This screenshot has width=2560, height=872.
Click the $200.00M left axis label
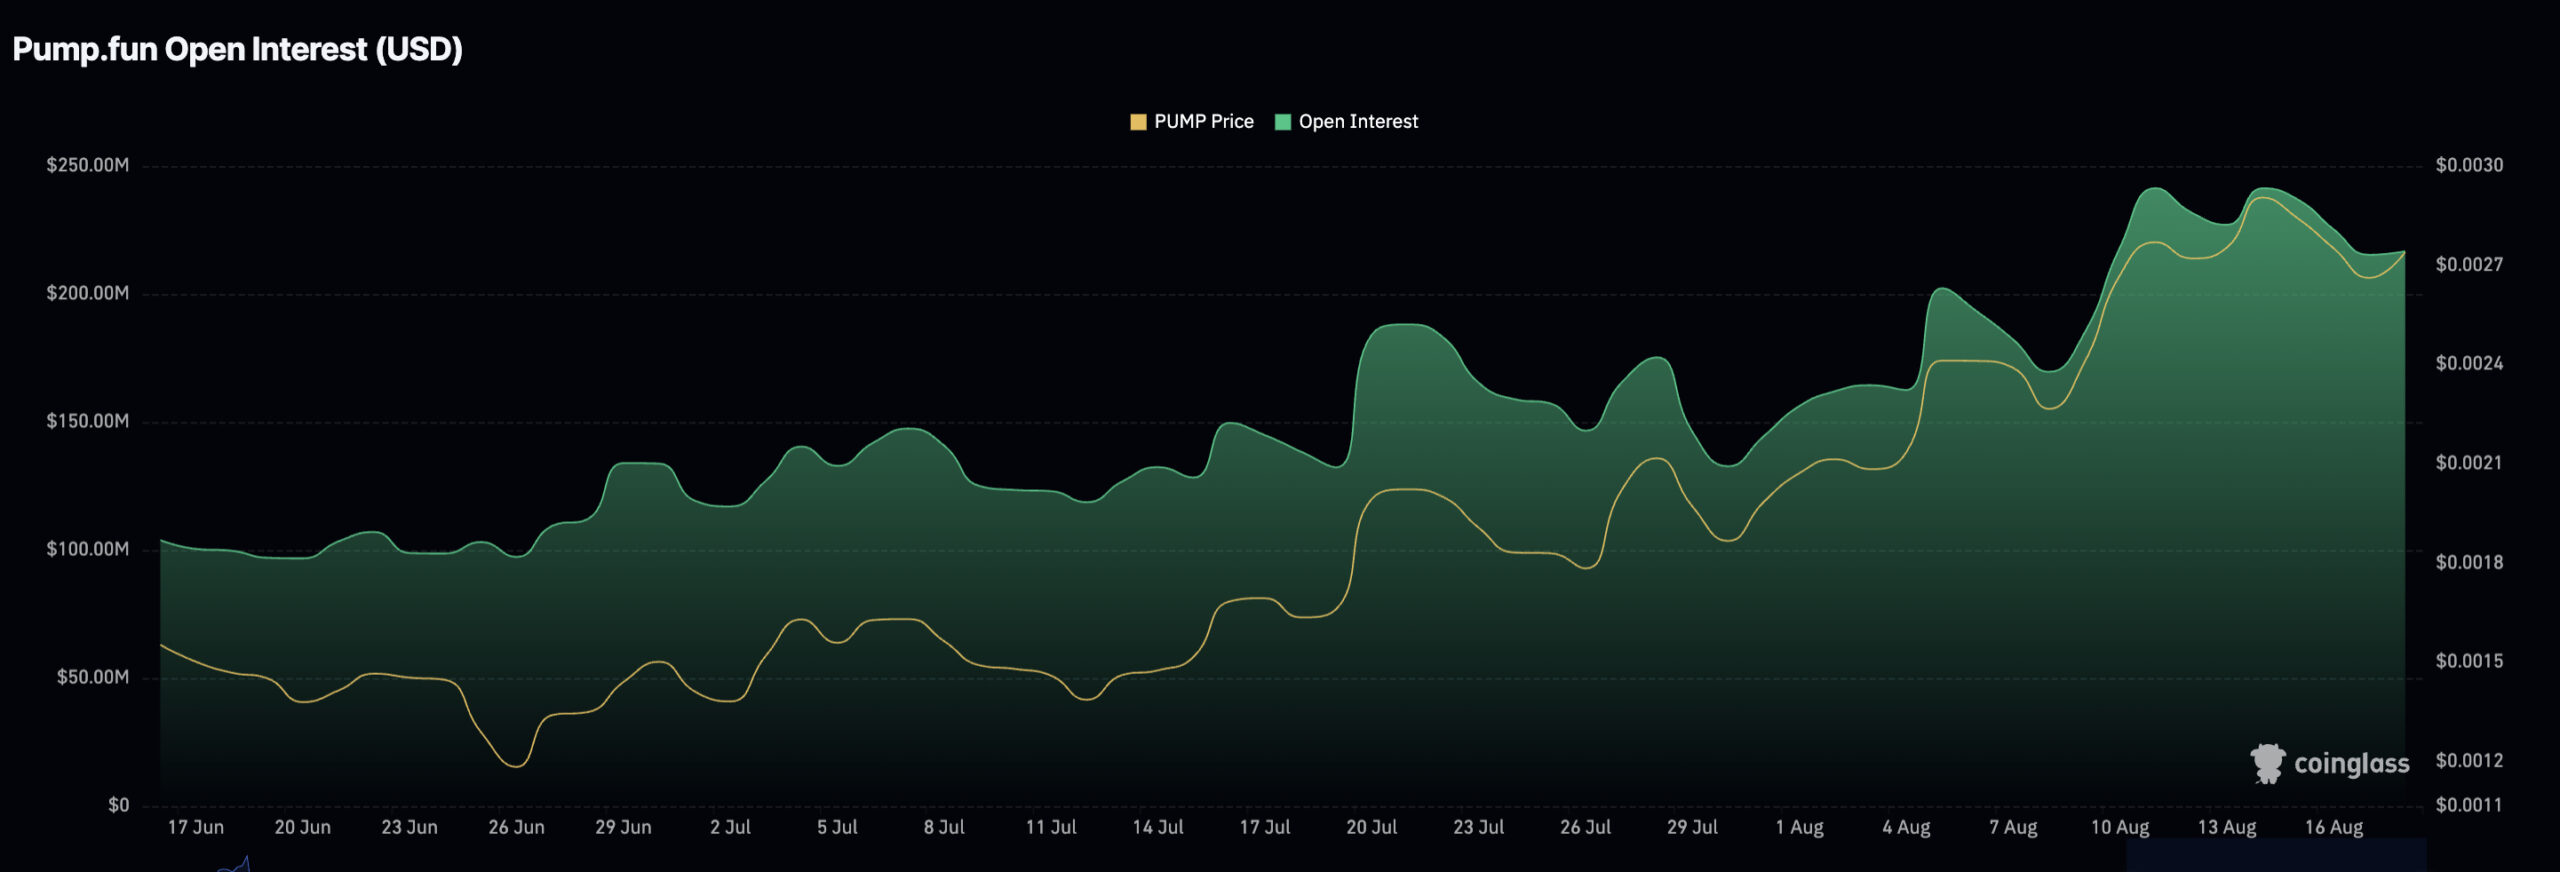click(88, 293)
